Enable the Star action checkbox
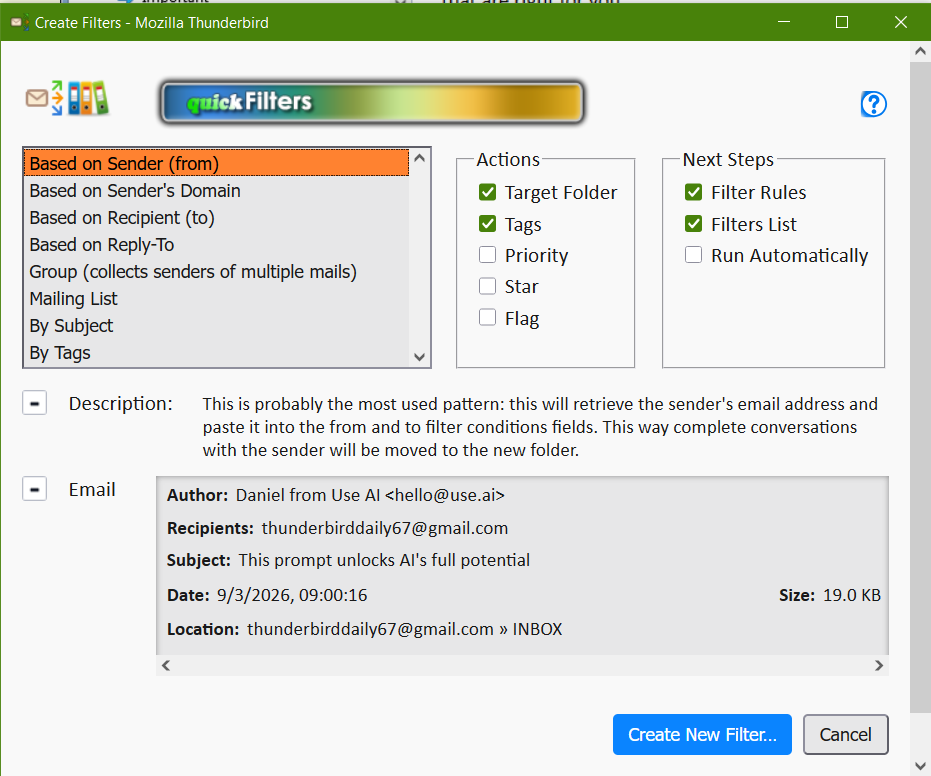The height and width of the screenshot is (776, 931). coord(488,287)
